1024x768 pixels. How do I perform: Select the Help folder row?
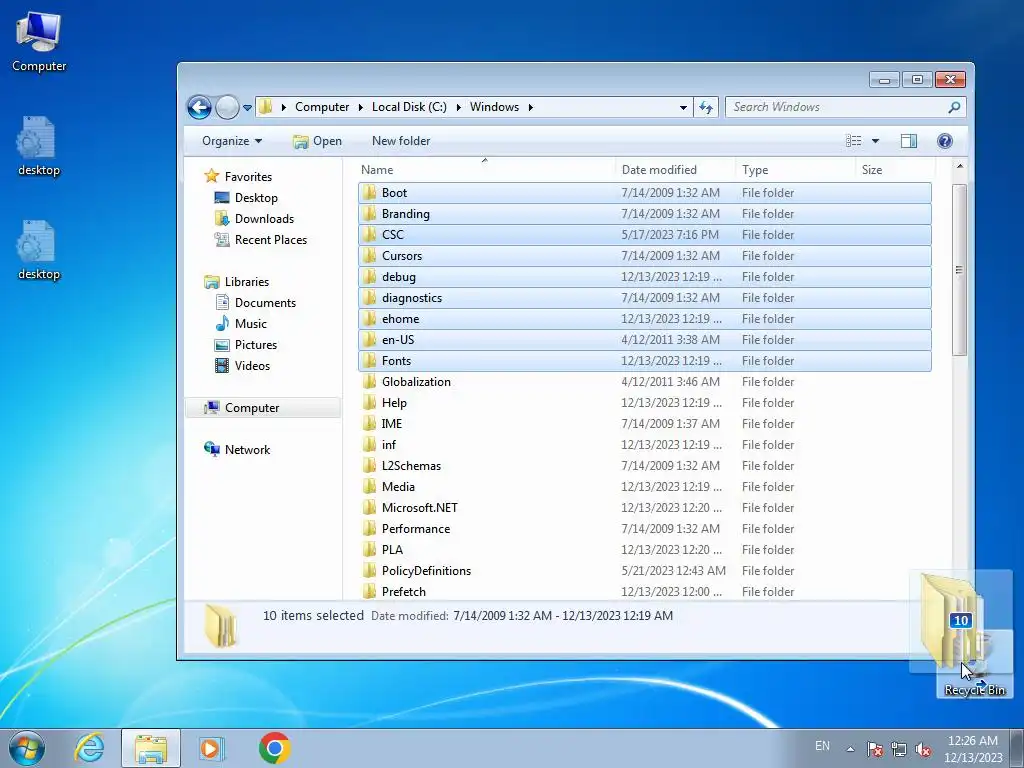click(x=645, y=403)
